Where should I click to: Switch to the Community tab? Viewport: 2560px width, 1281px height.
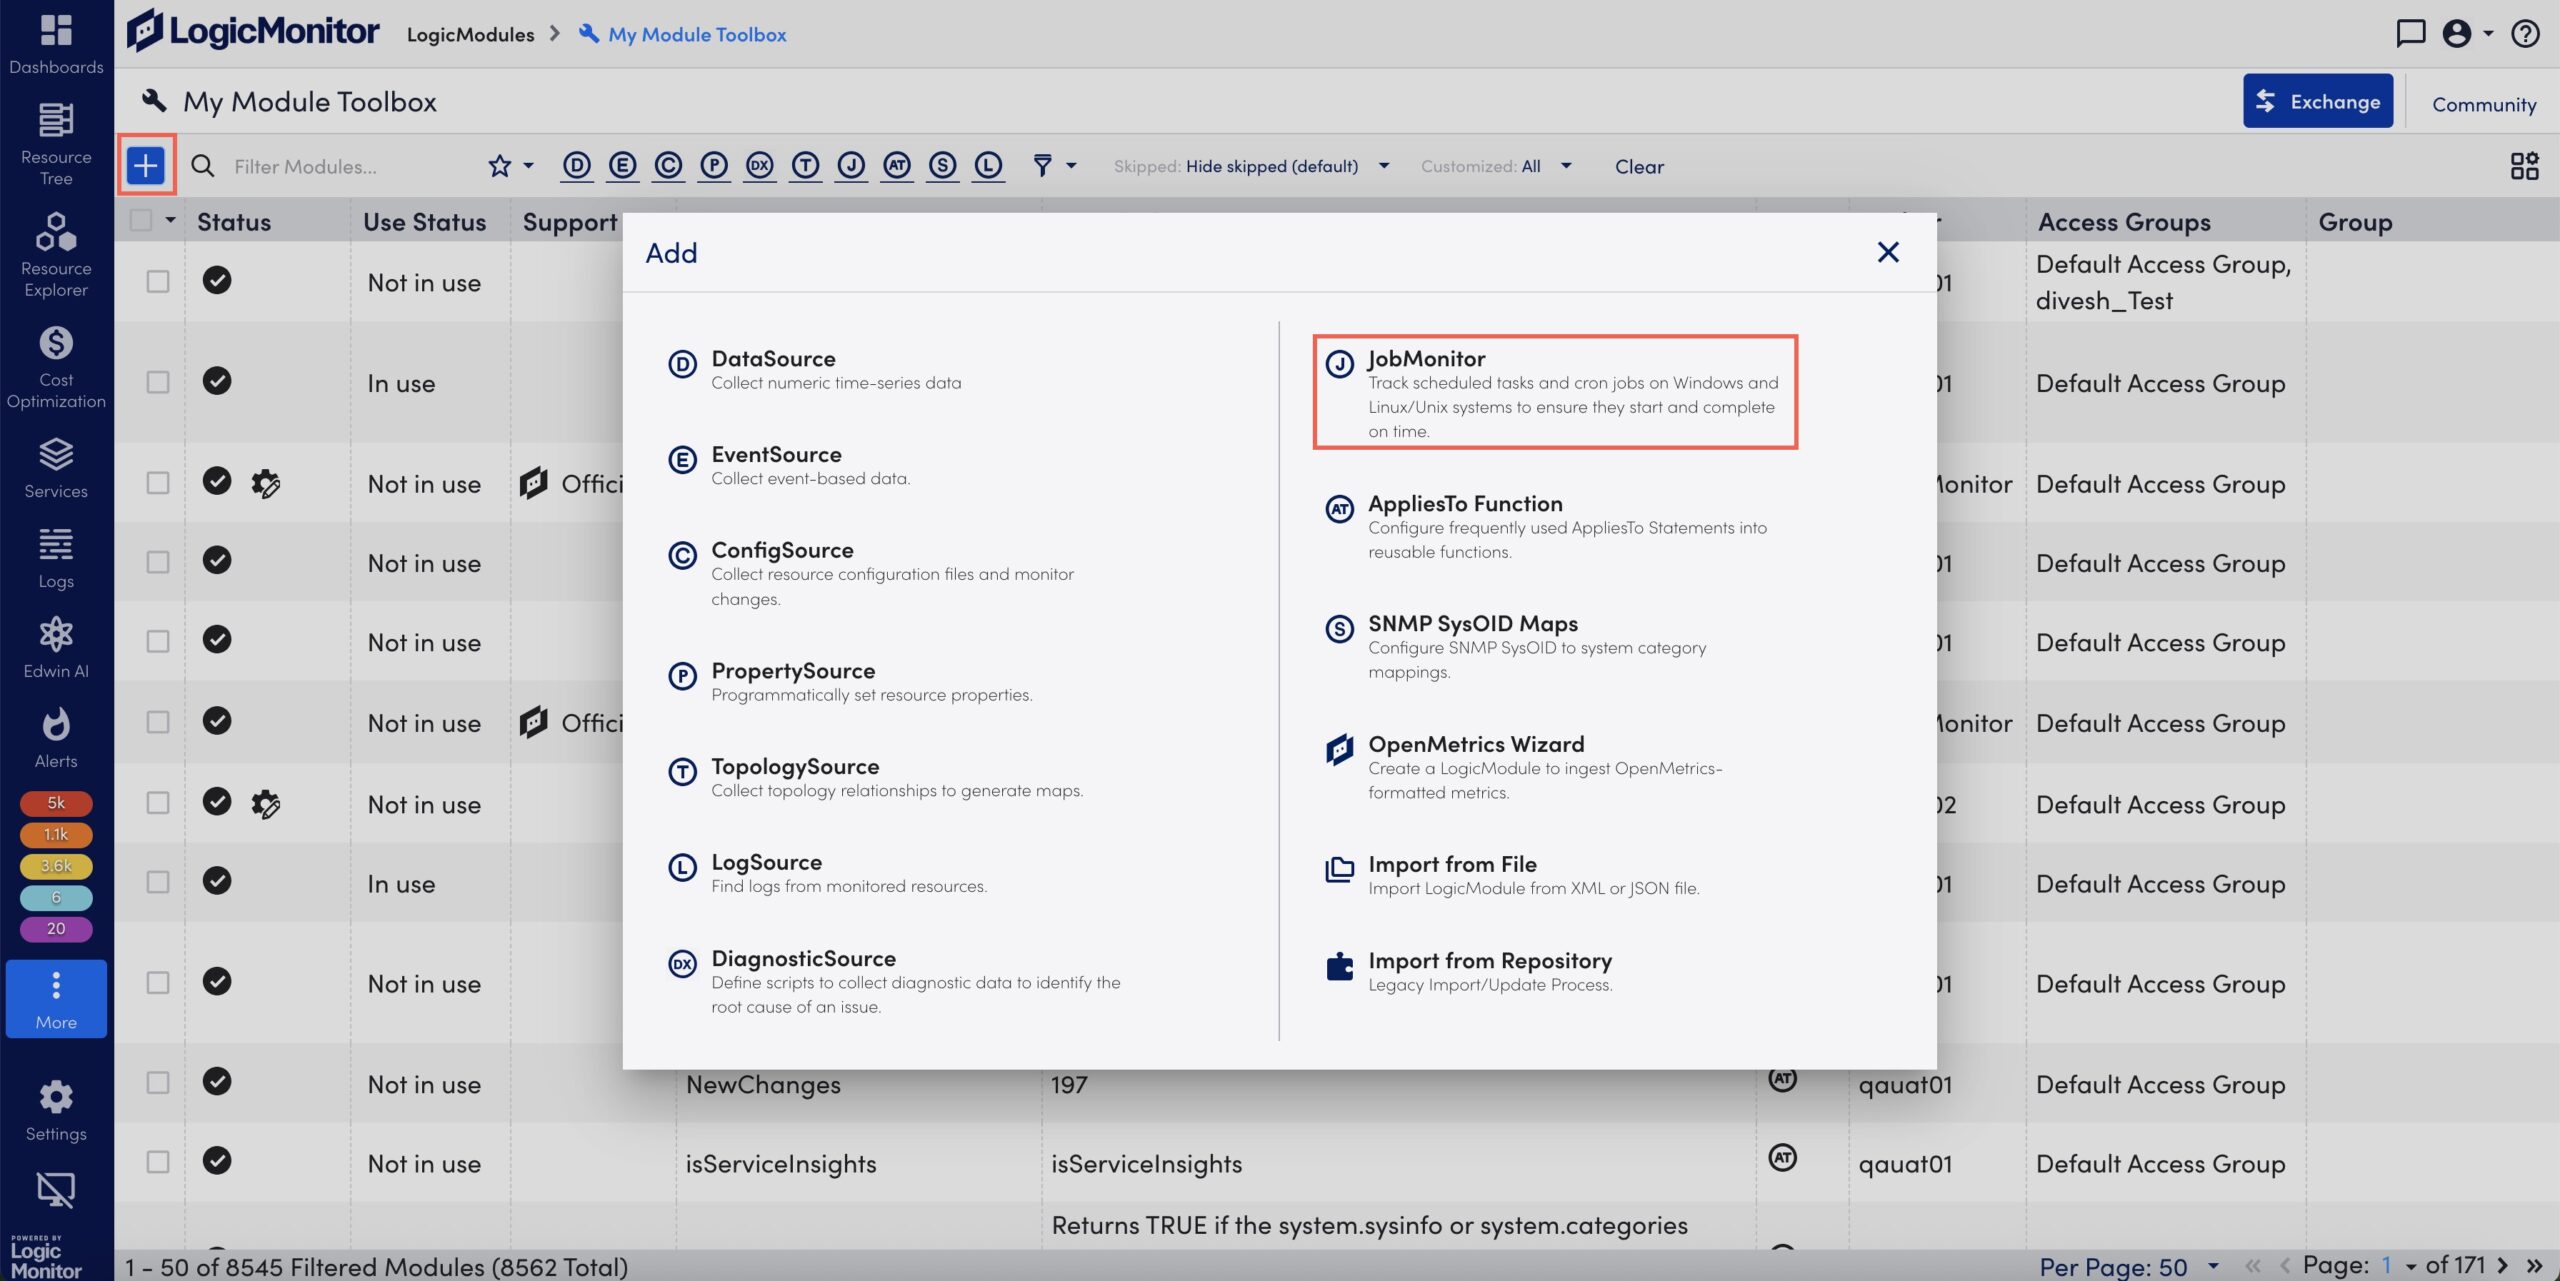pyautogui.click(x=2484, y=103)
